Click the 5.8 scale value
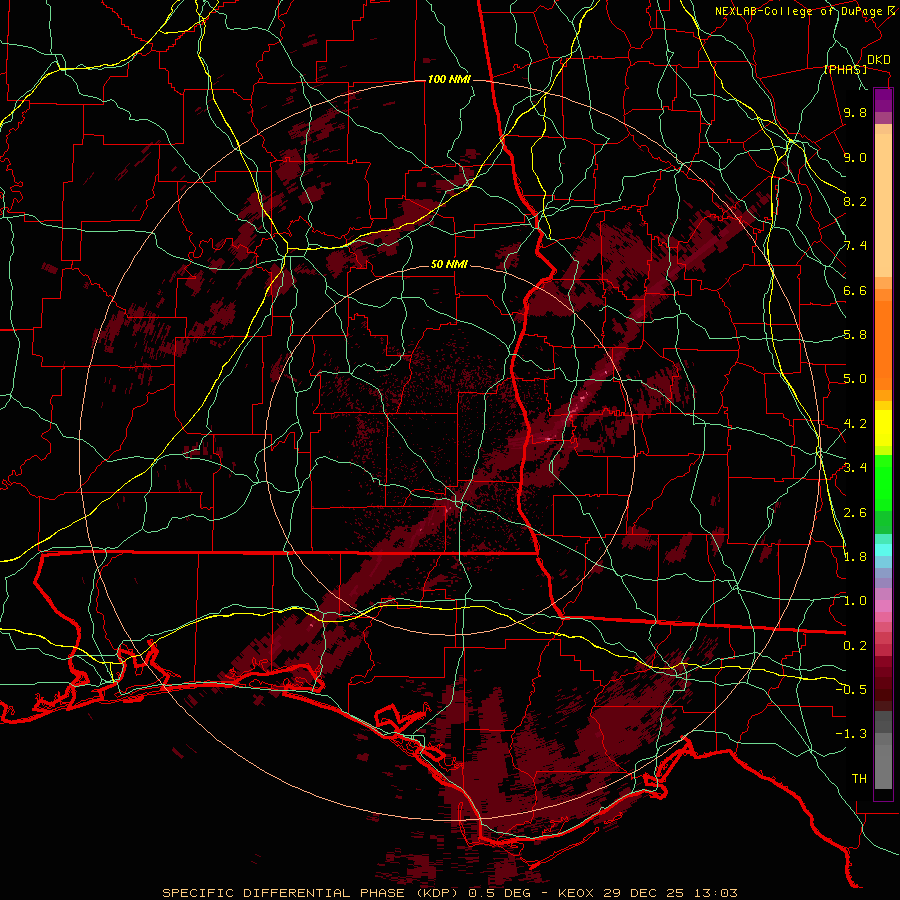 click(x=855, y=335)
